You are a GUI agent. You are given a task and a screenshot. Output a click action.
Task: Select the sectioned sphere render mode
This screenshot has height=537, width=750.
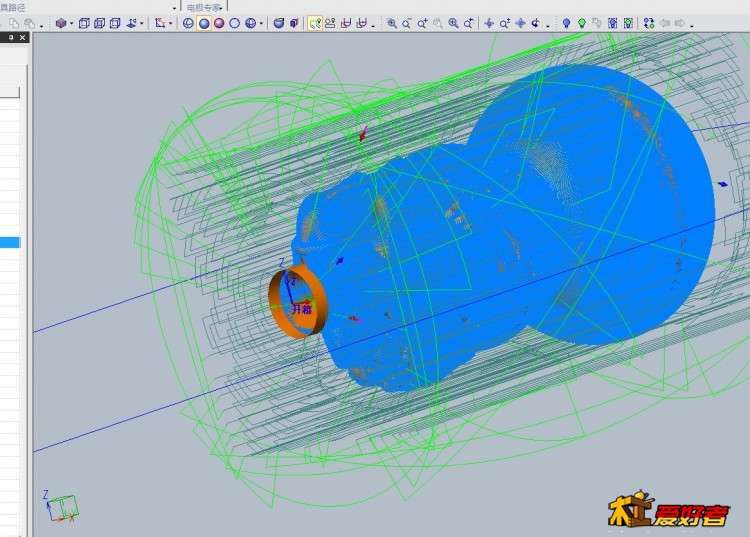pos(250,23)
